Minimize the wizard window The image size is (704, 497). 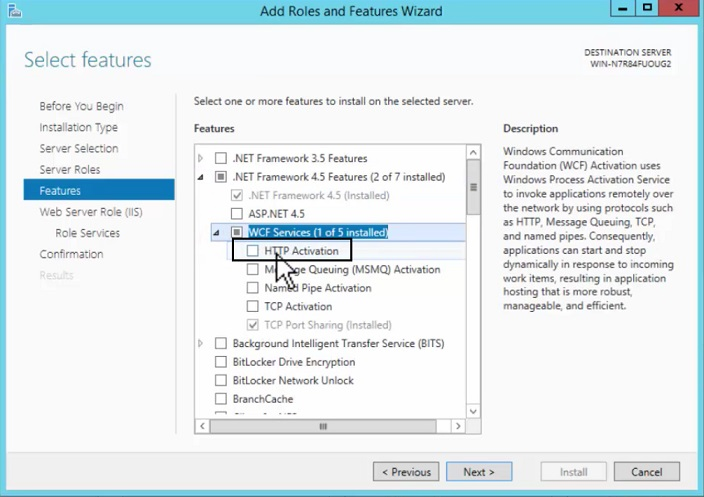[x=623, y=8]
